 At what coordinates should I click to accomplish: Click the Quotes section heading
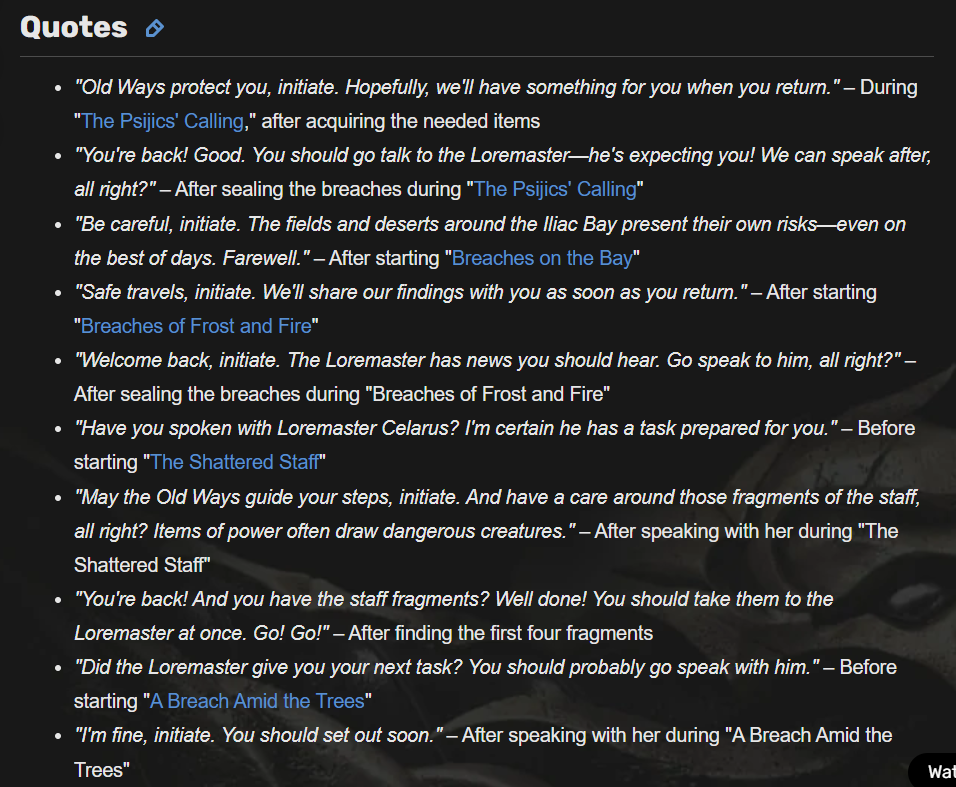pyautogui.click(x=74, y=27)
